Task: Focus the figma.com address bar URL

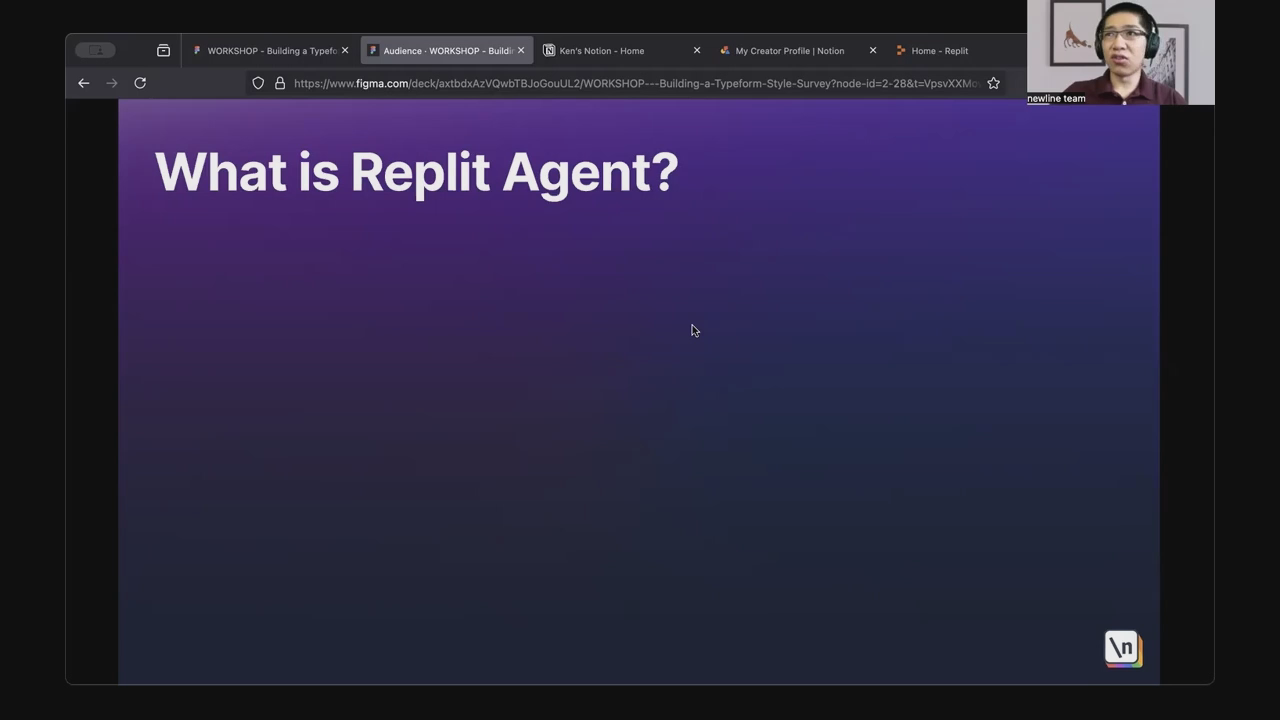Action: tap(636, 83)
